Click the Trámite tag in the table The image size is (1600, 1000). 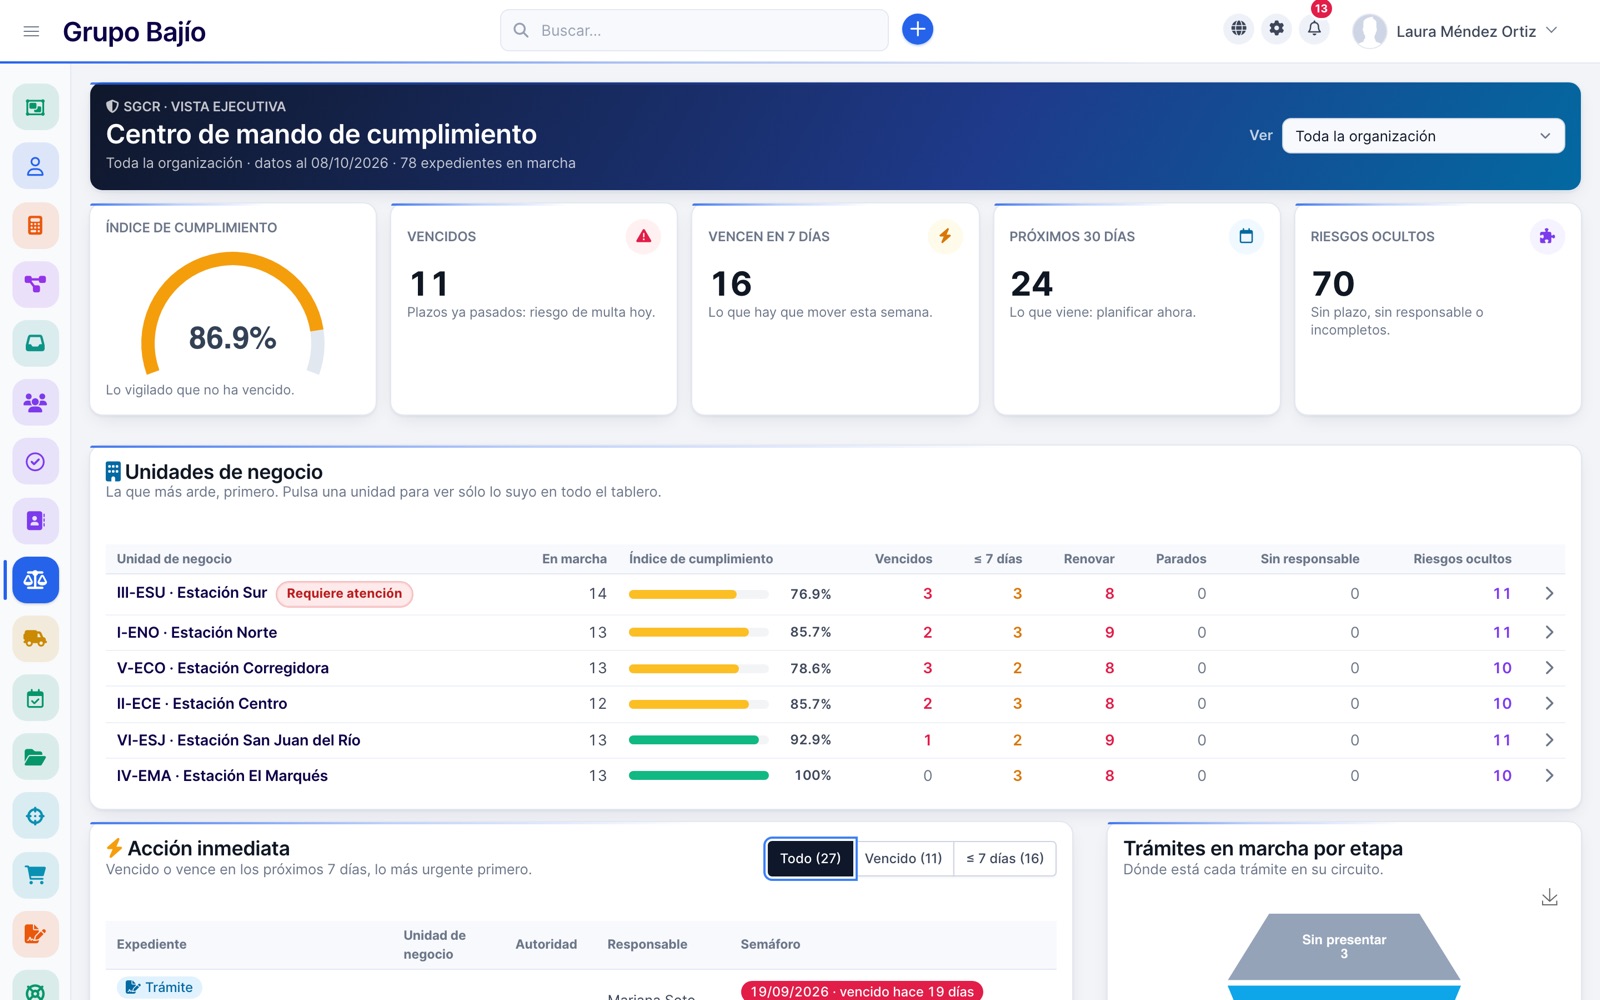(159, 987)
